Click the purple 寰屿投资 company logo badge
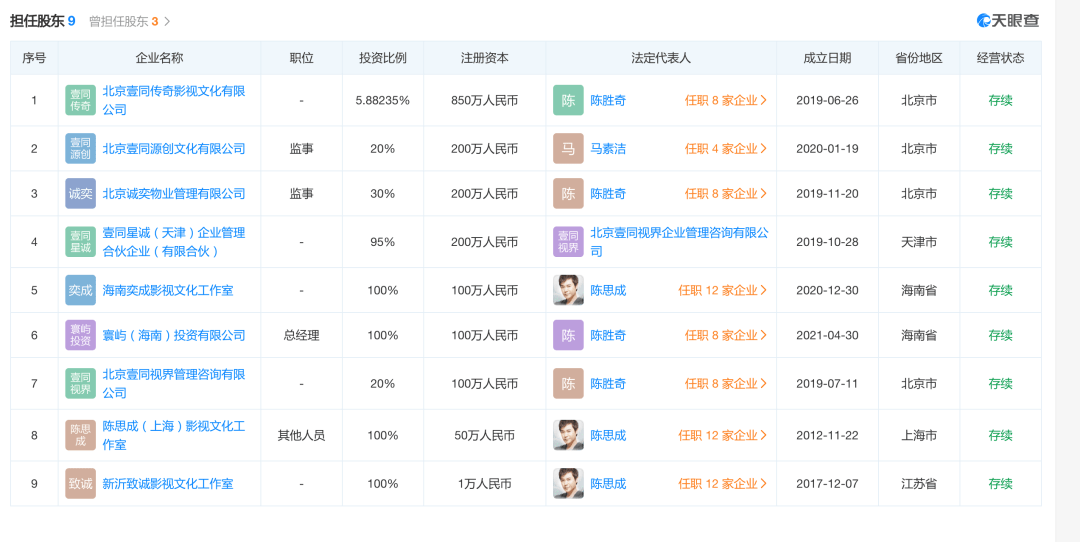This screenshot has height=542, width=1080. pos(81,335)
